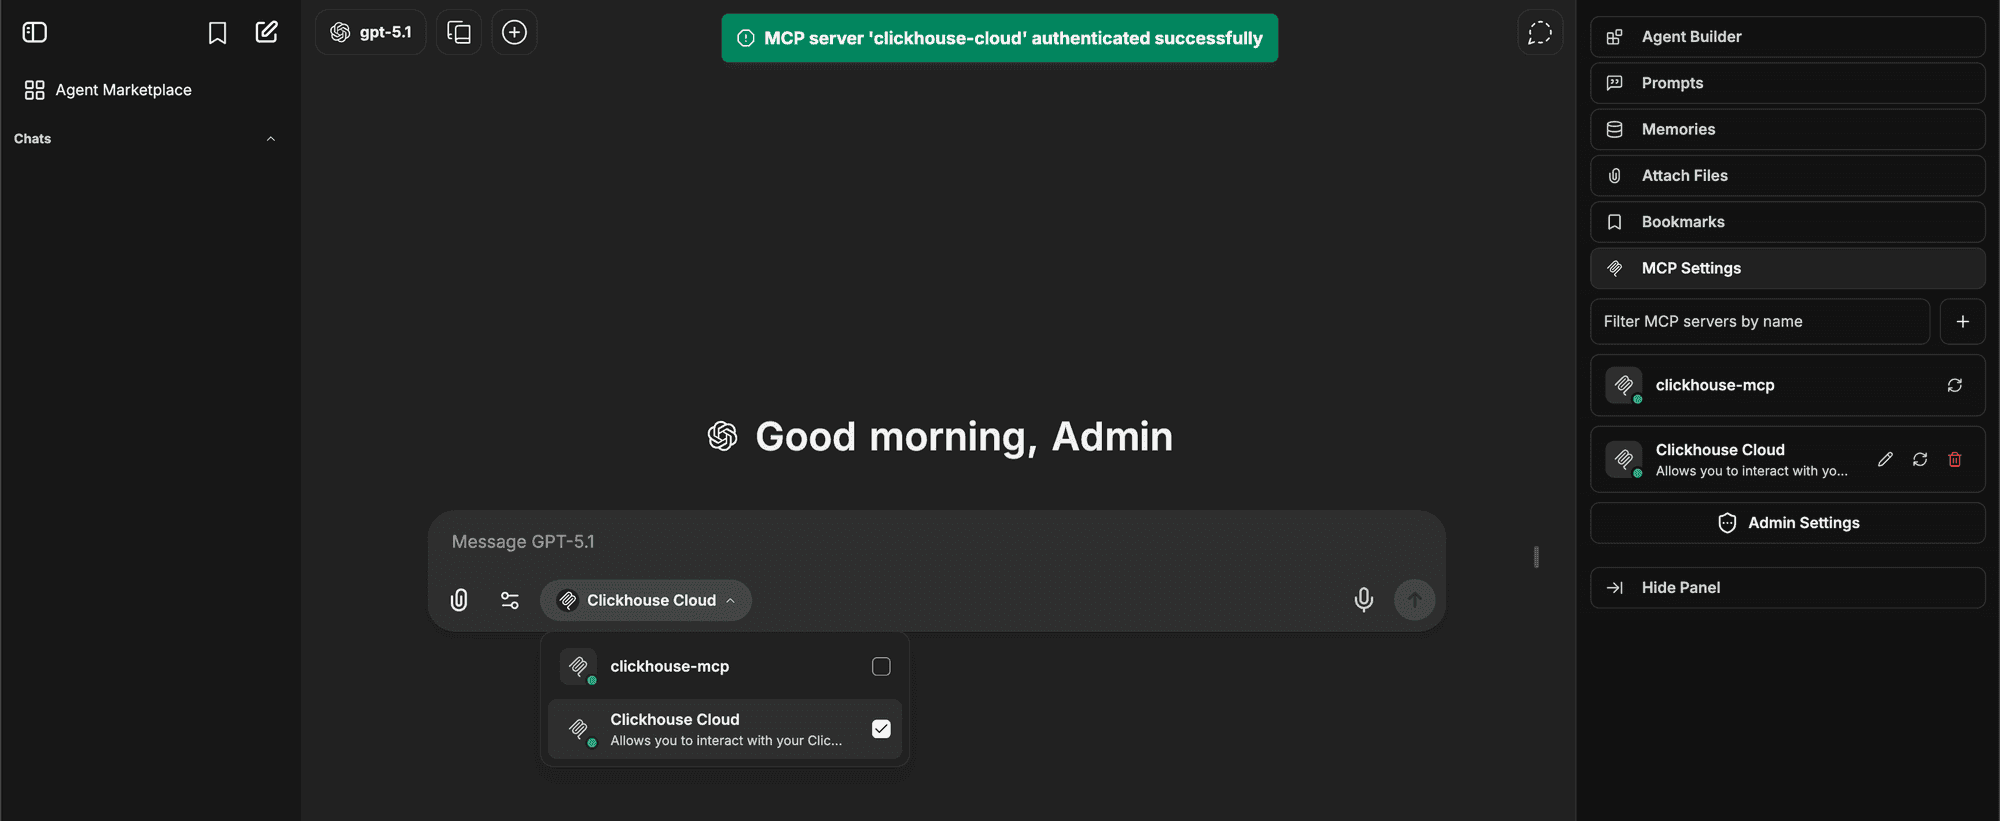Delete Clickhouse Cloud server trash icon

coord(1955,459)
